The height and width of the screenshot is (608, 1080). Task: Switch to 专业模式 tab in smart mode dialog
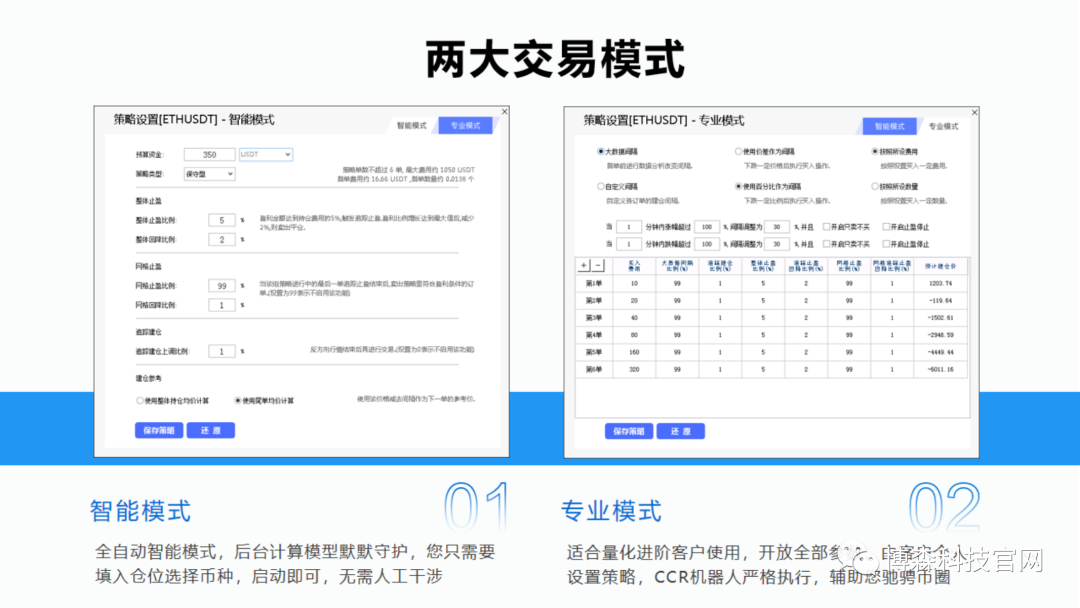coord(466,127)
